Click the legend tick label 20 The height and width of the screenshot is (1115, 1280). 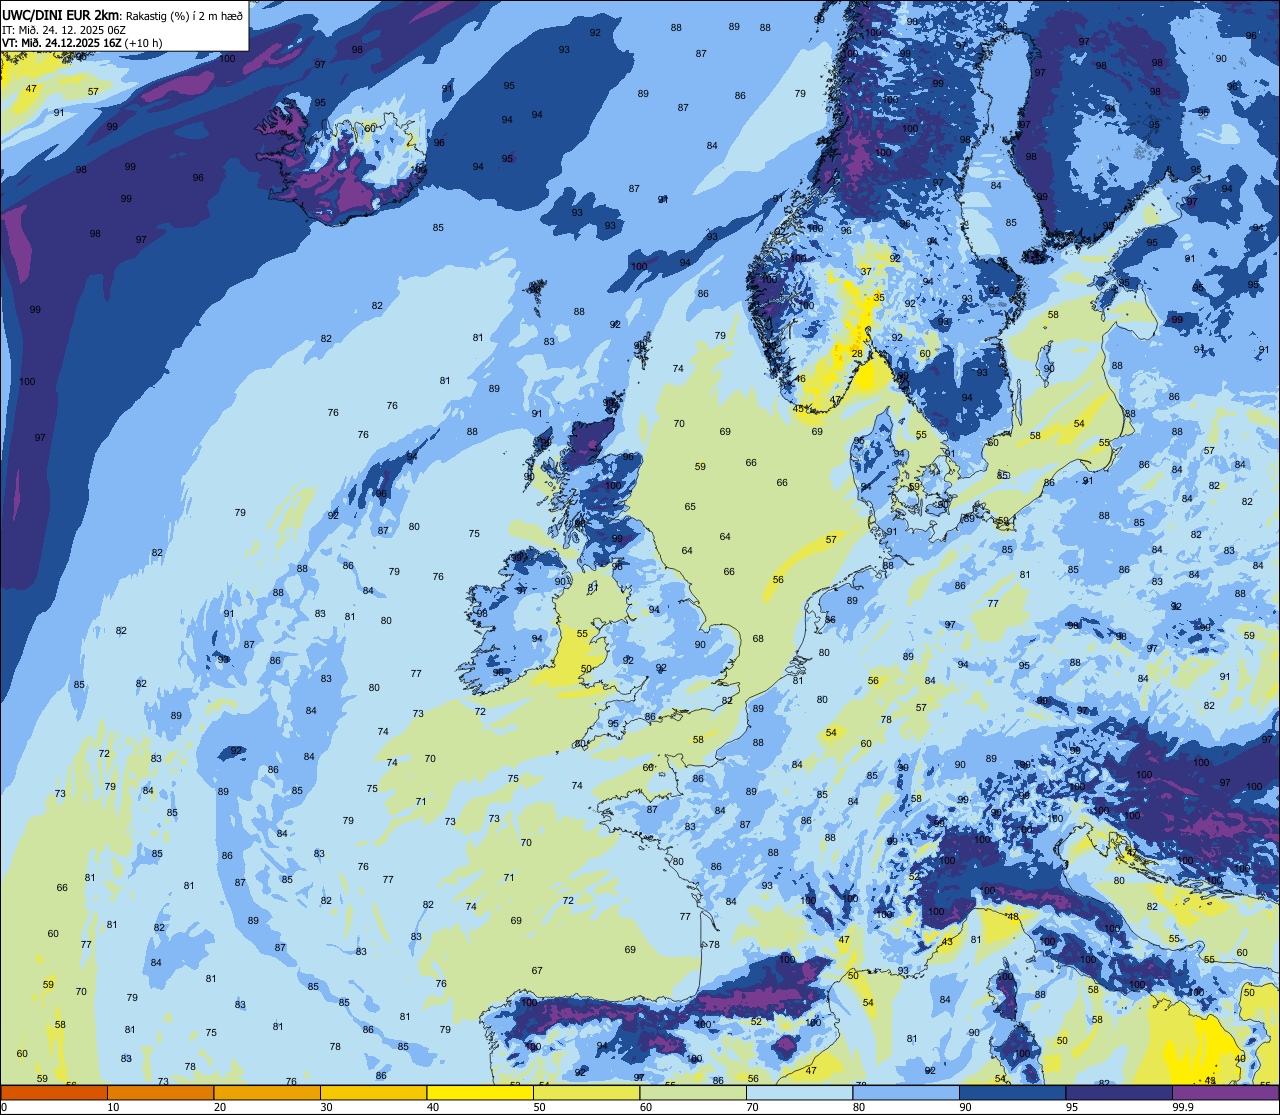click(220, 1107)
